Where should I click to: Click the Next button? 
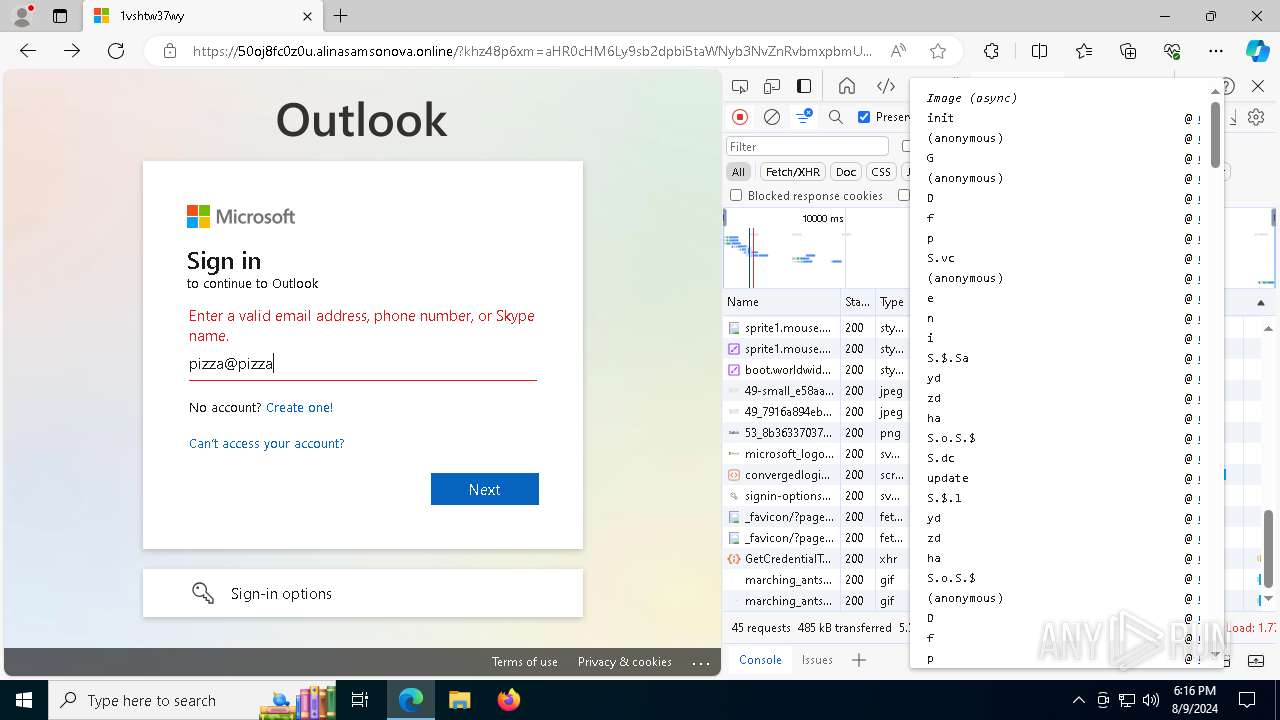pos(485,489)
